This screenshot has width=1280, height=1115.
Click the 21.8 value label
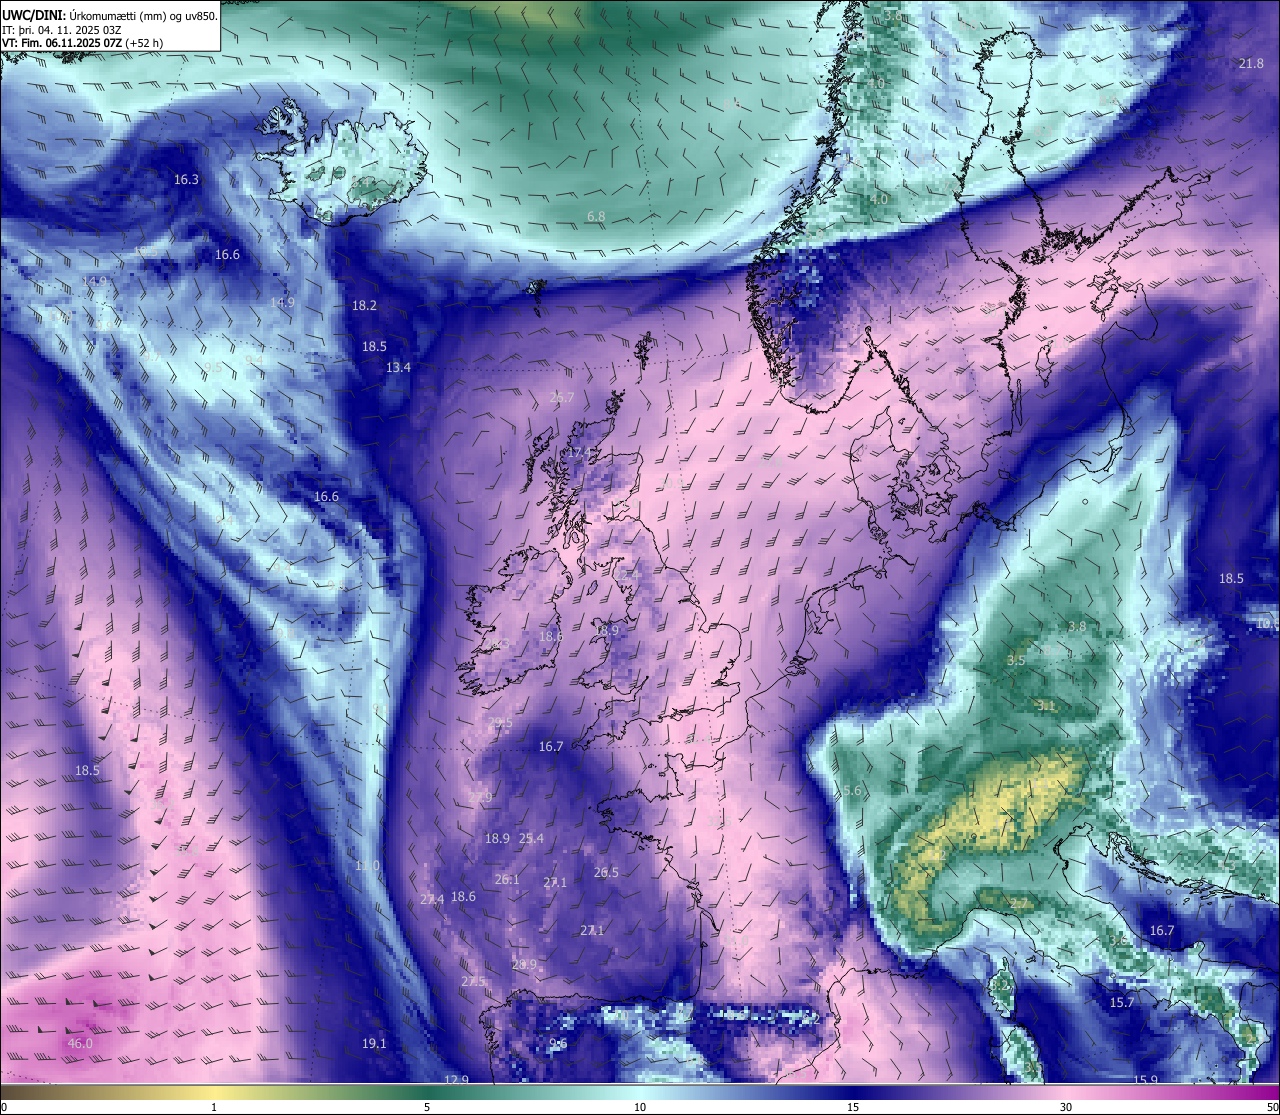[x=1251, y=64]
